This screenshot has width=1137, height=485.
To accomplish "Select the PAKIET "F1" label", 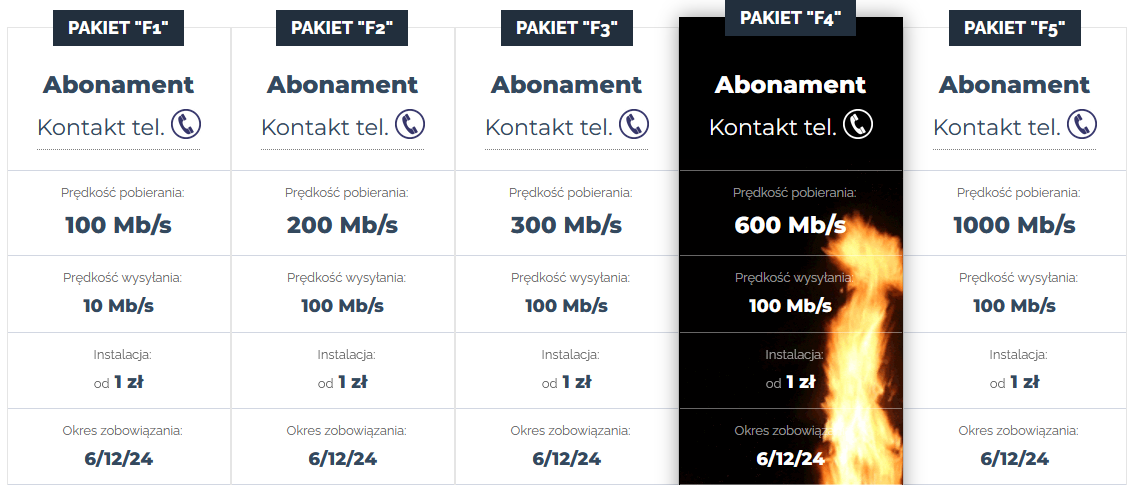I will [x=118, y=28].
